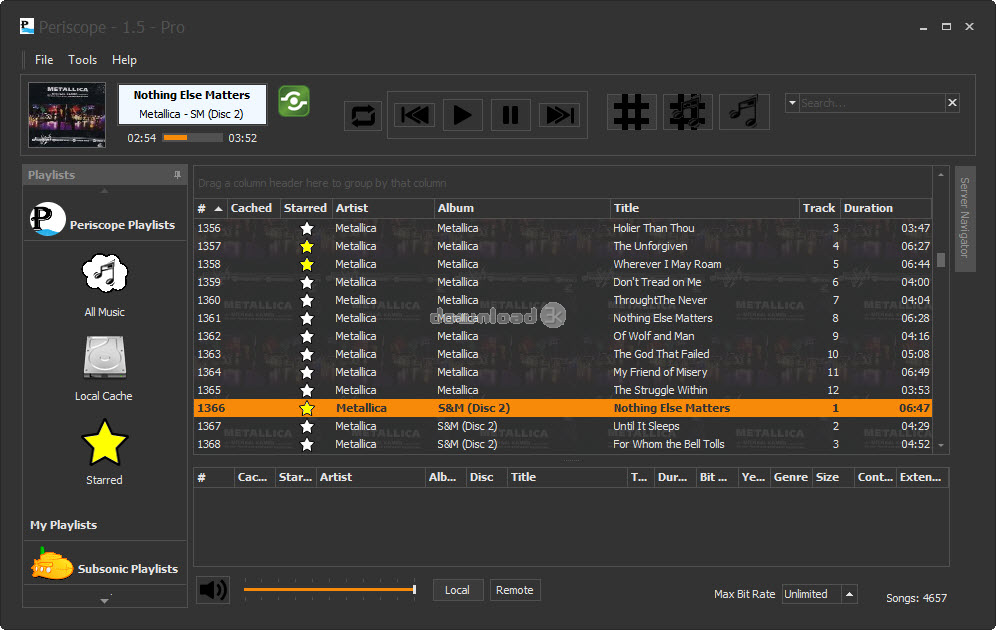
Task: Sort lower list by Size header
Action: tap(833, 477)
